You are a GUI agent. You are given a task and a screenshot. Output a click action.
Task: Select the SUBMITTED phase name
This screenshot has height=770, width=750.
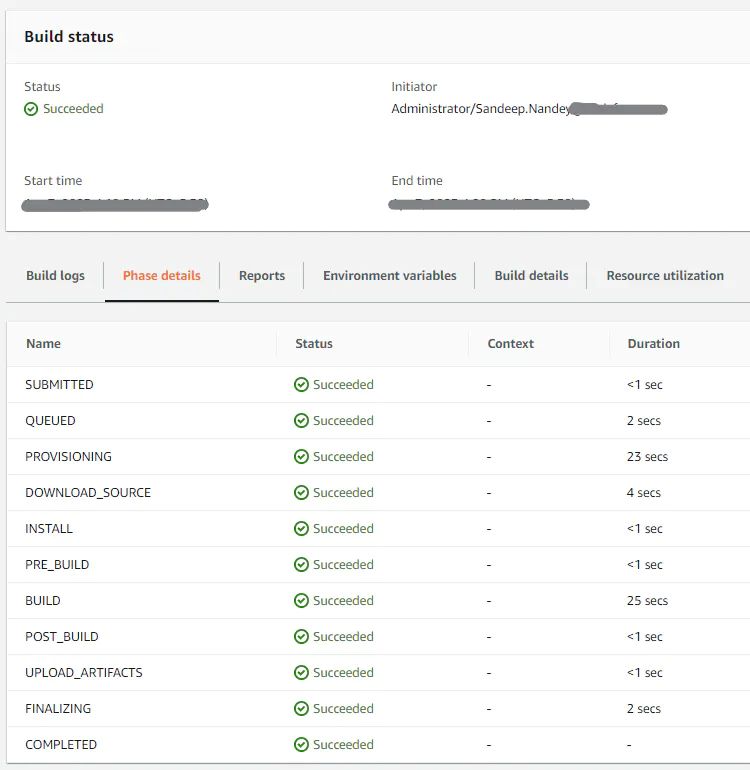pyautogui.click(x=59, y=385)
